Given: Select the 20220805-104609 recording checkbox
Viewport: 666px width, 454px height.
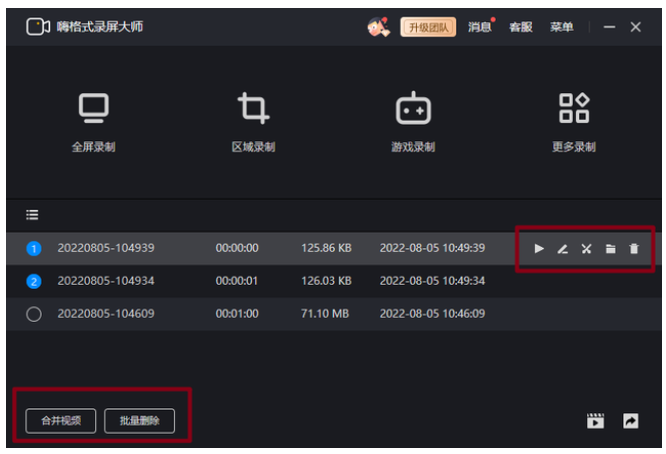Looking at the screenshot, I should [x=33, y=314].
